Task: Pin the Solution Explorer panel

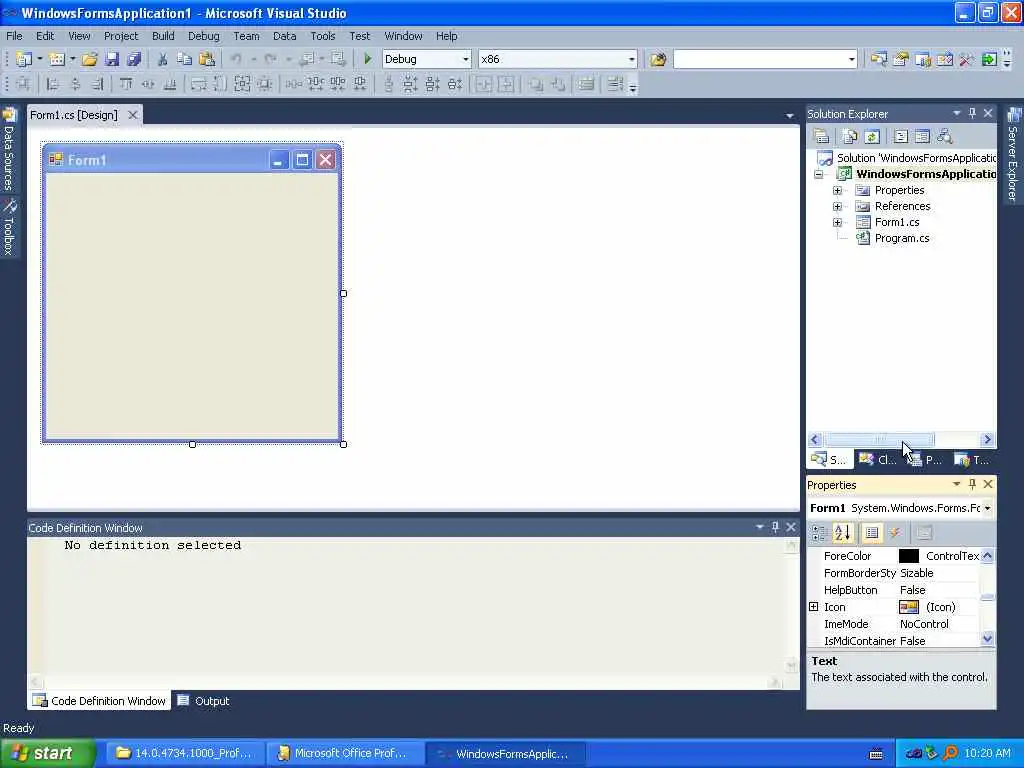Action: pos(972,113)
